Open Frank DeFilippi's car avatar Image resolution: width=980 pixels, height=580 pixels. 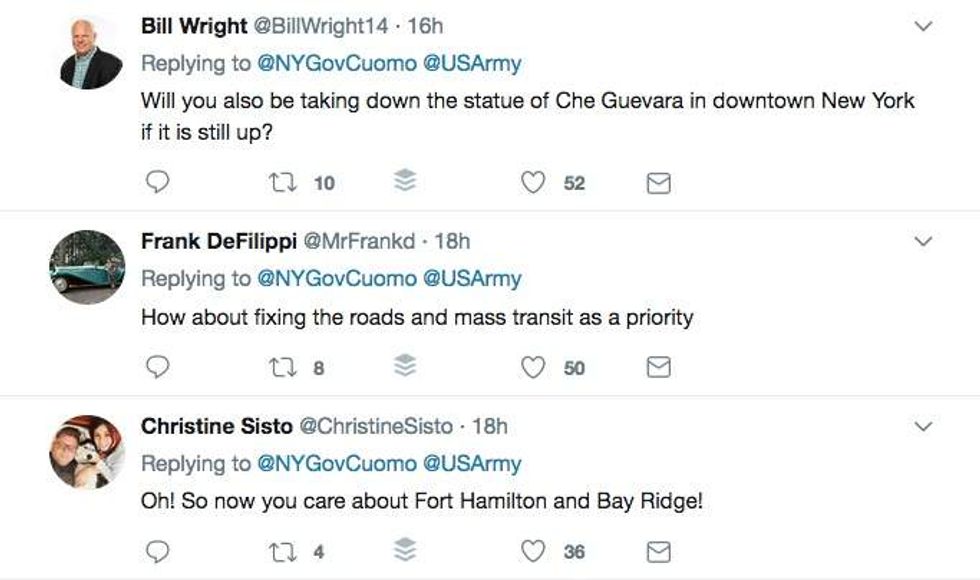(x=87, y=267)
